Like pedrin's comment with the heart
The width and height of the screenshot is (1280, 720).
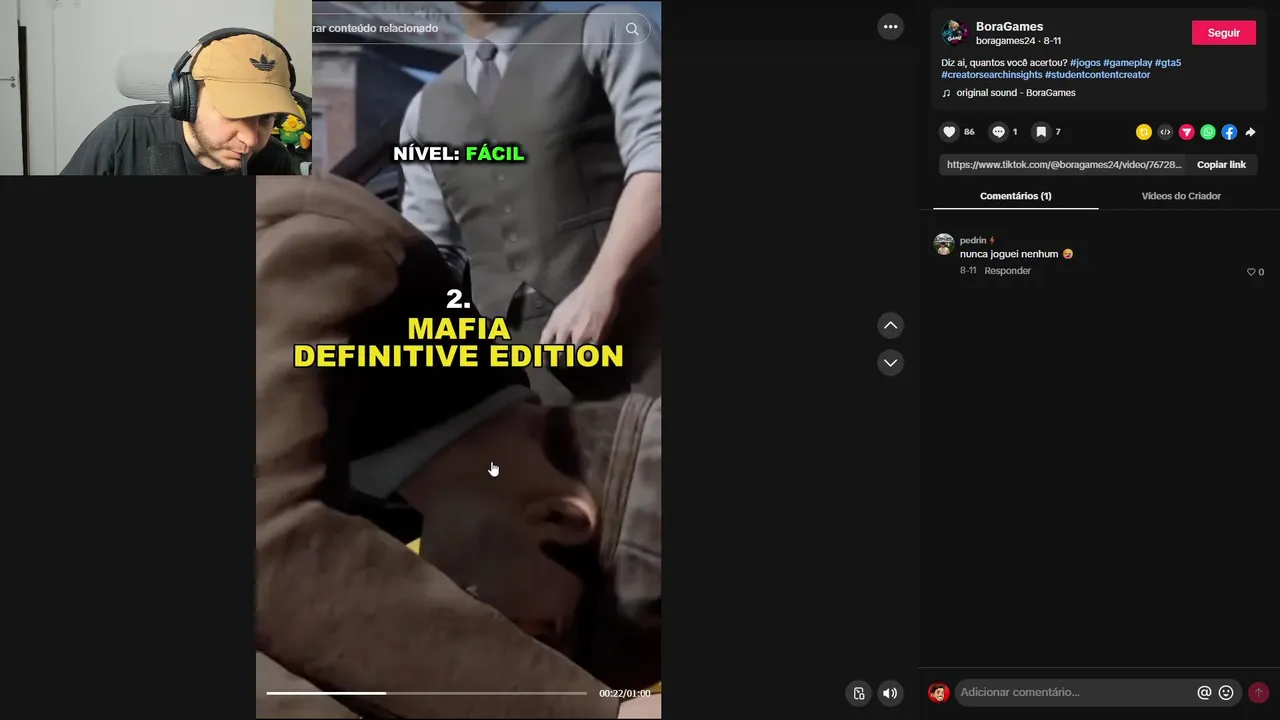click(x=1251, y=272)
